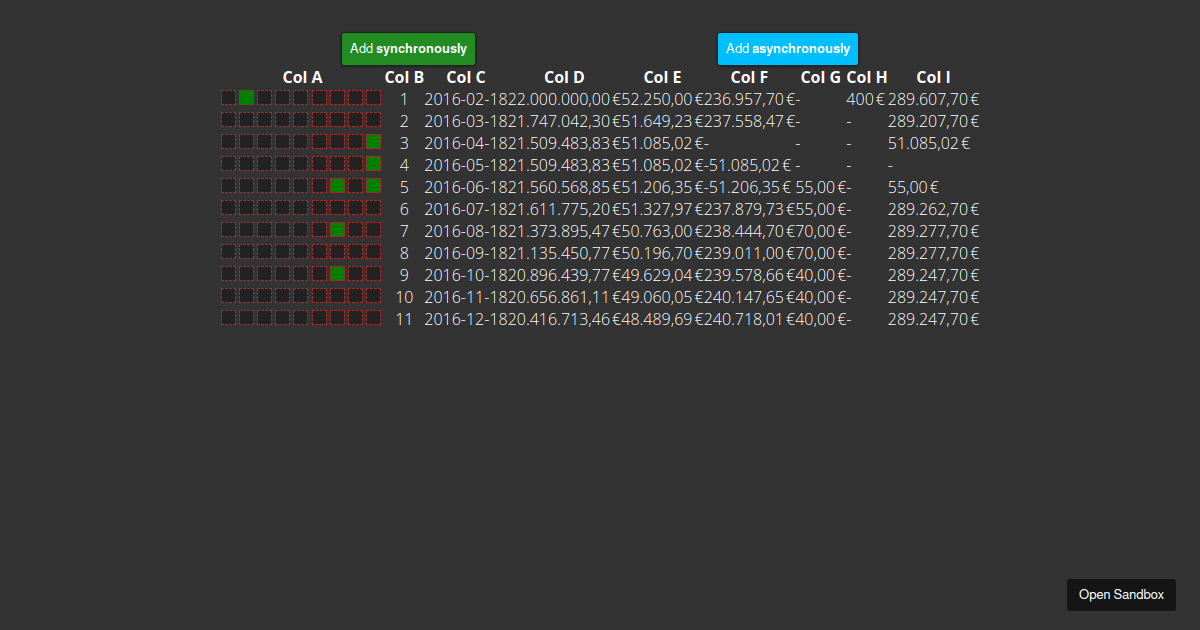This screenshot has width=1200, height=630.
Task: Select the last dashed square in row 11
Action: pos(373,317)
